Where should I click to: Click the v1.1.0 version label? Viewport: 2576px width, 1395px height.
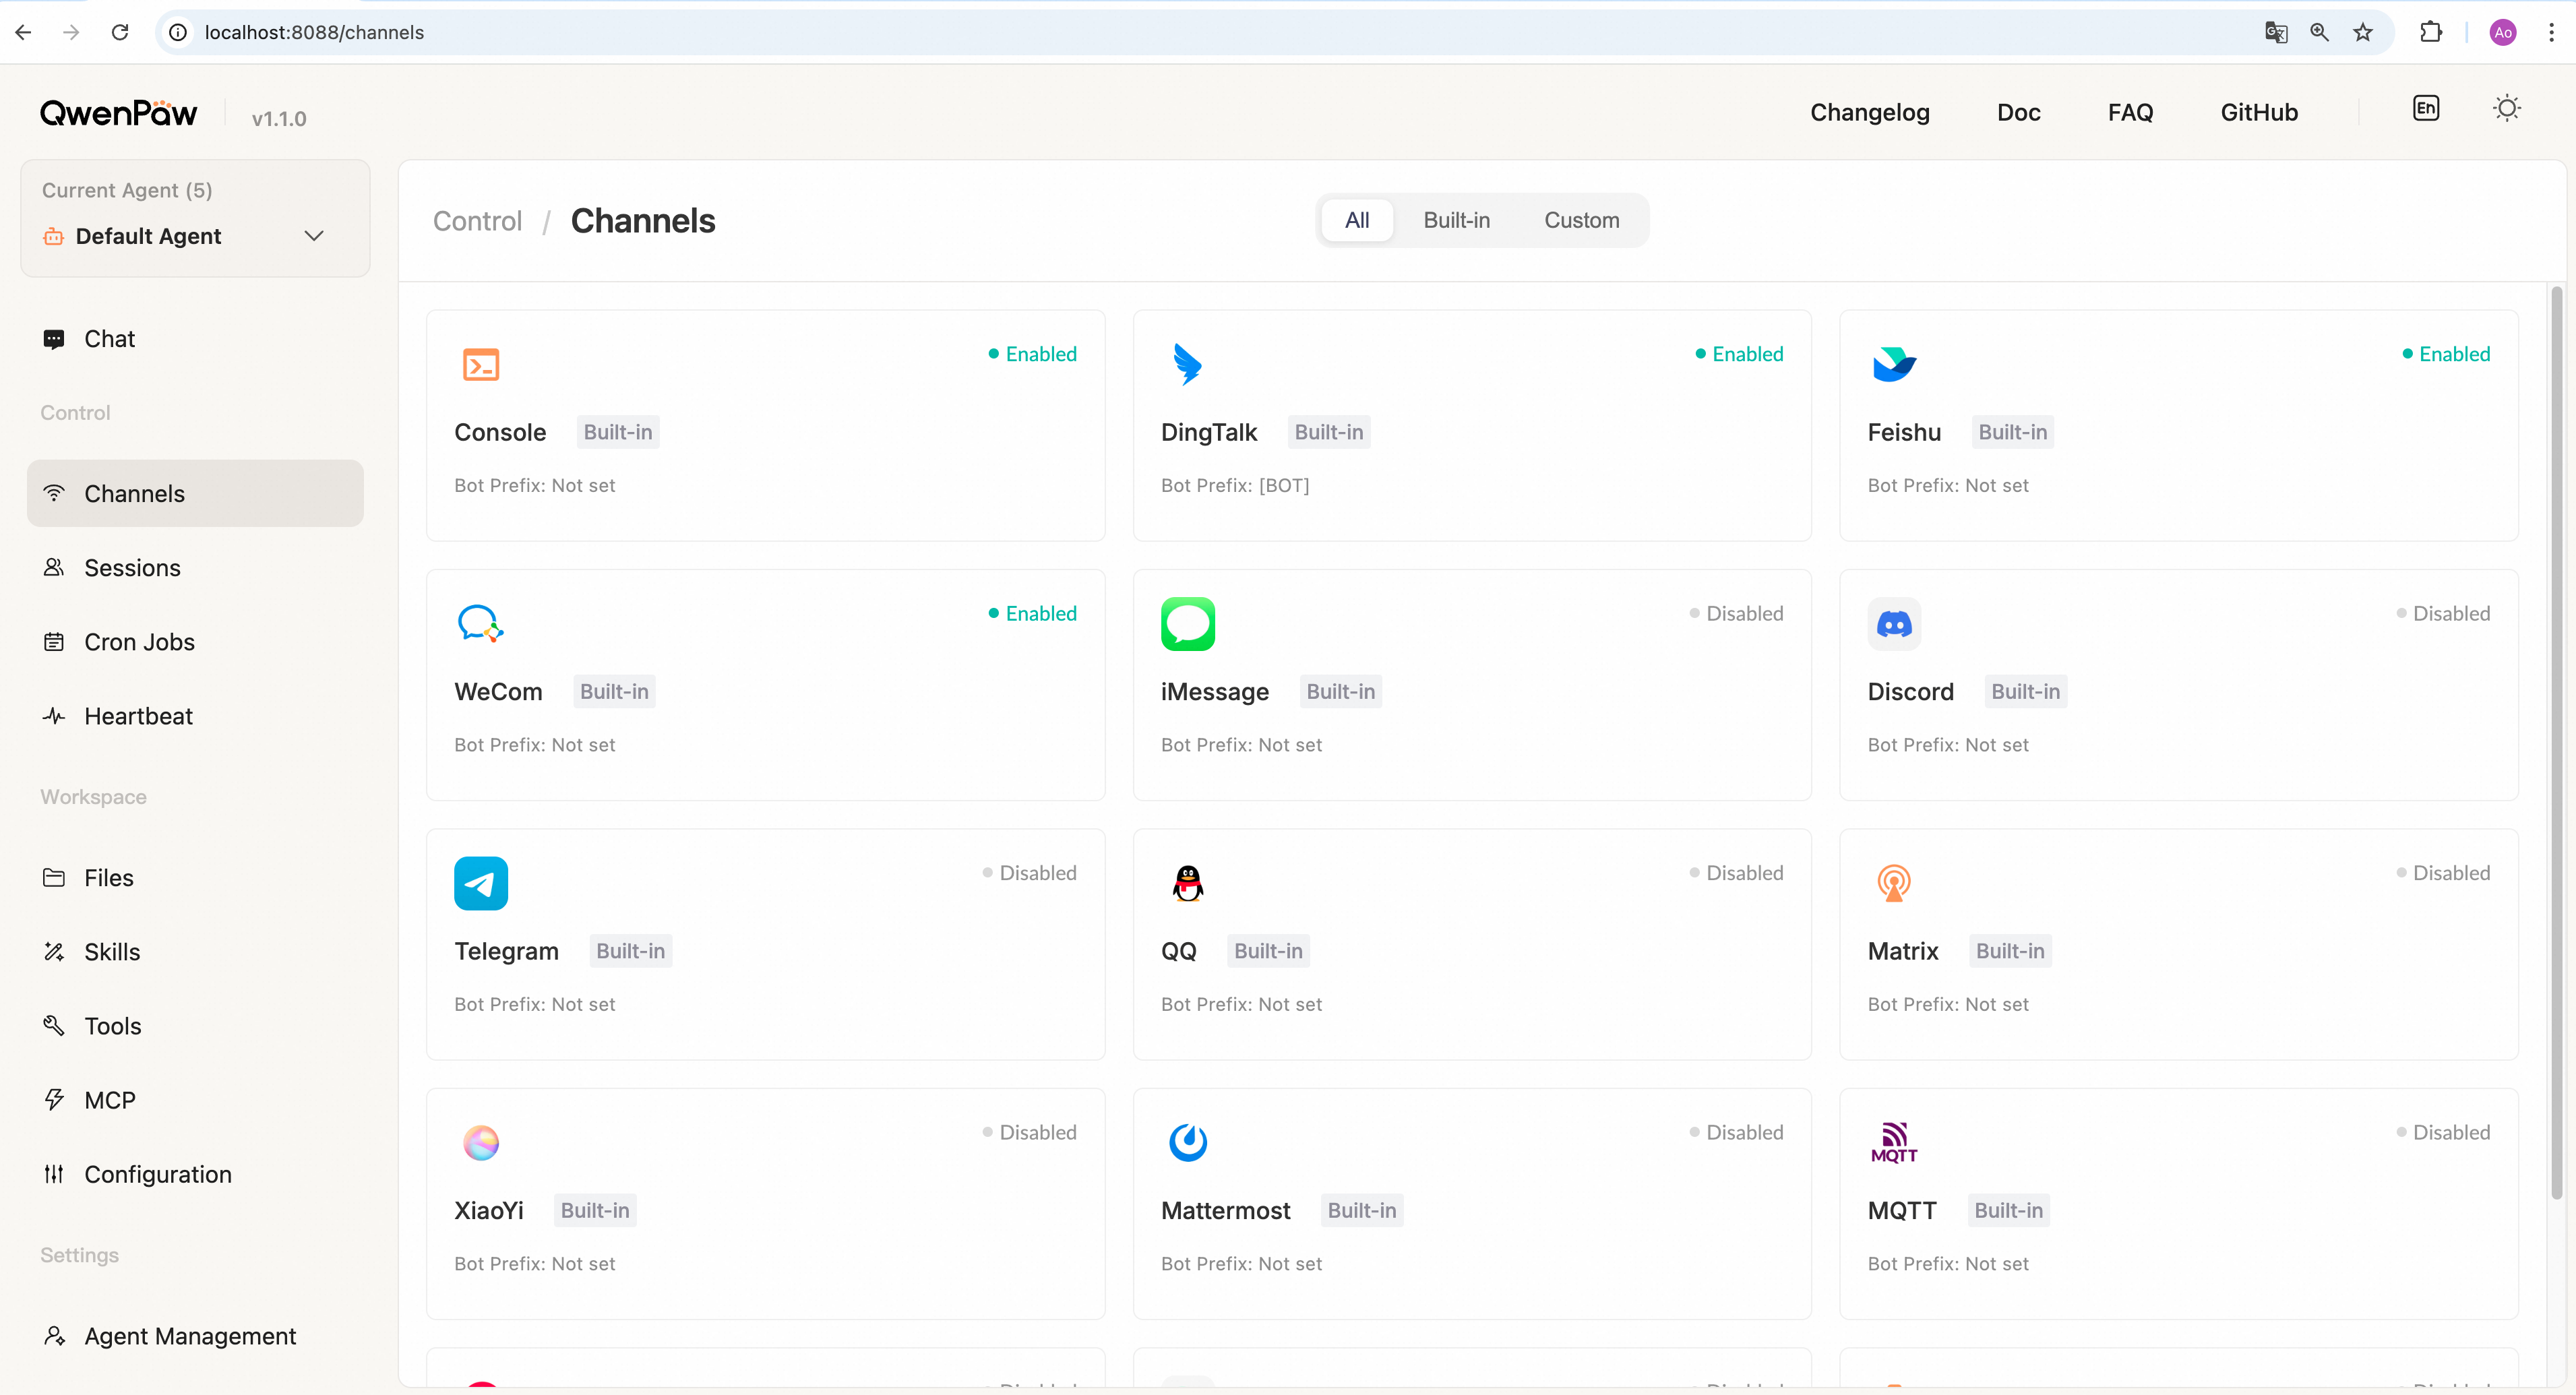tap(279, 118)
